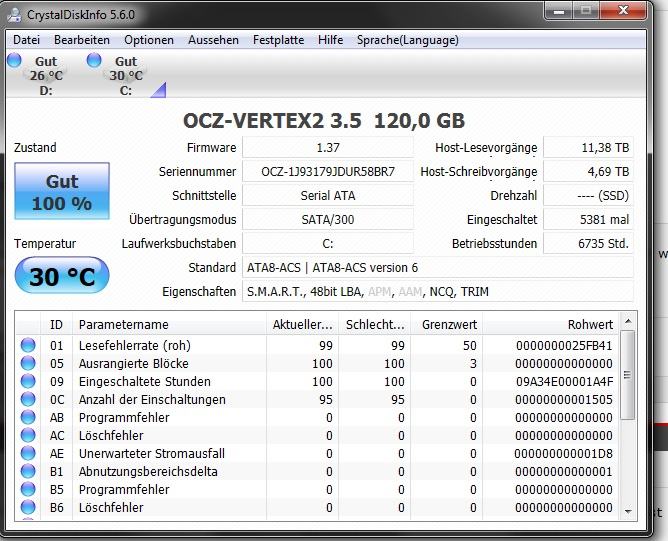
Task: Click the 11,38 TB Host-Lesevorgänge value
Action: [588, 147]
